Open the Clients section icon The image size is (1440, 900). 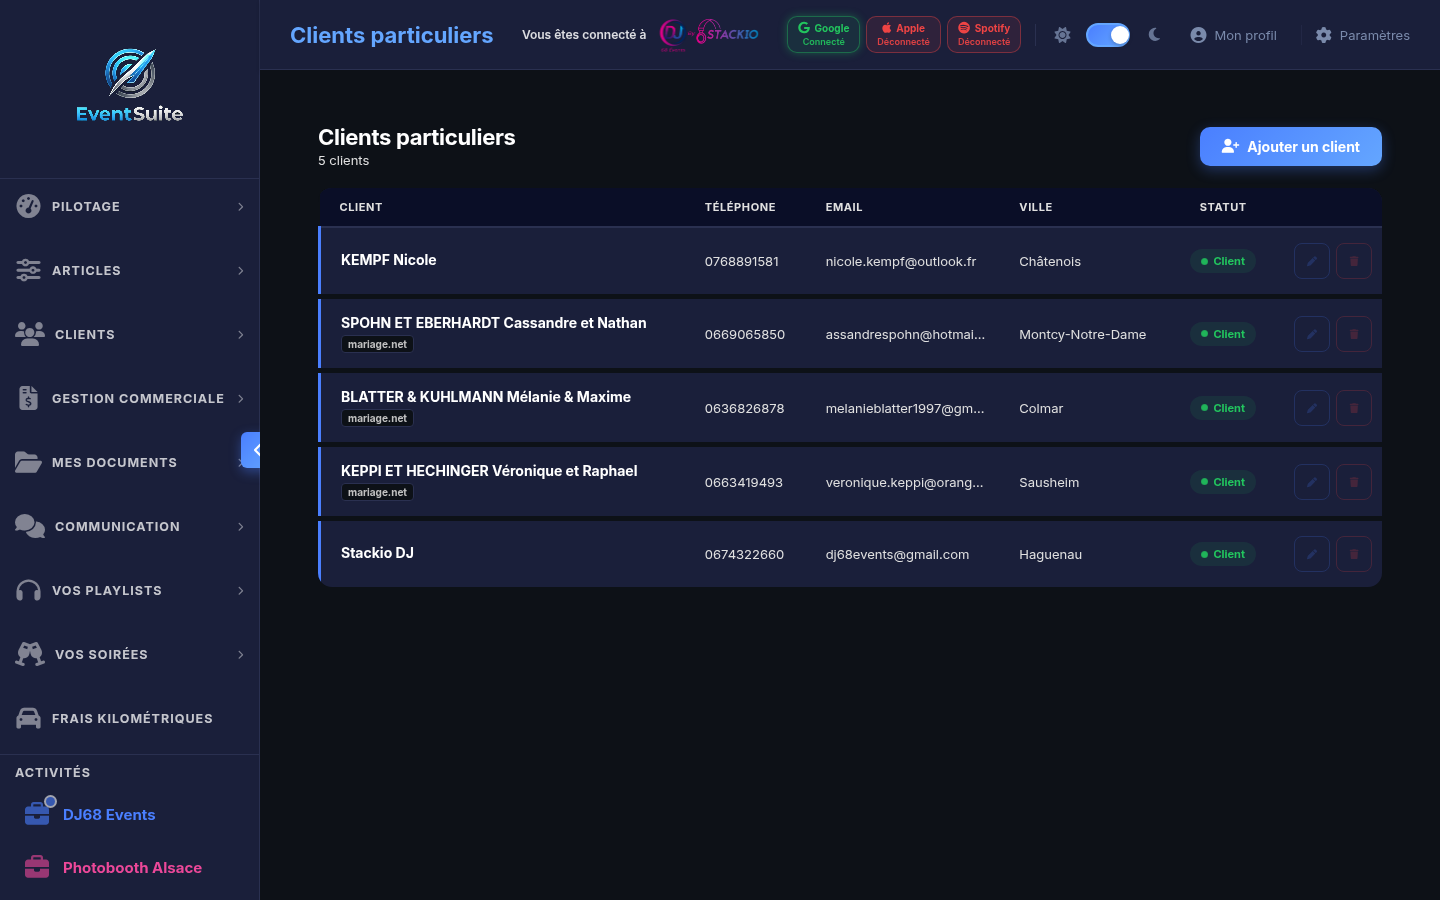point(28,334)
